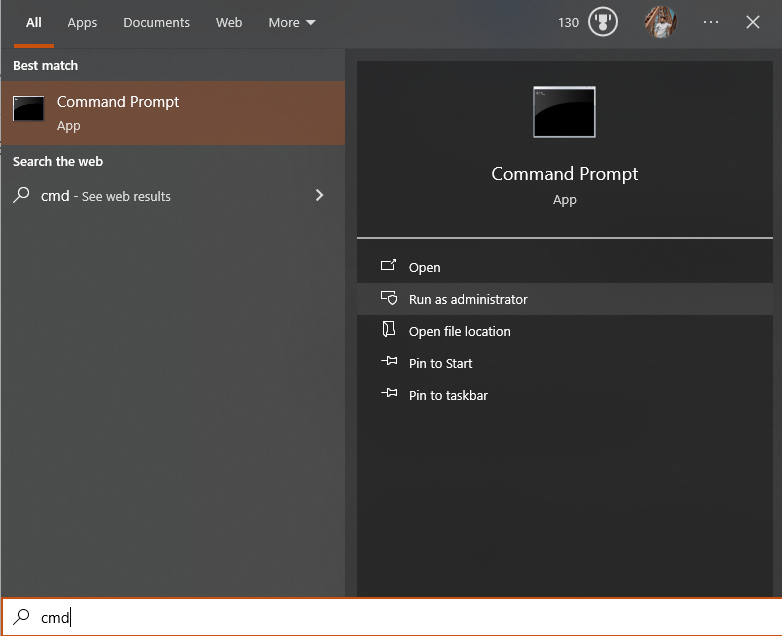Switch to the Documents tab
Screen dimensions: 782x636
pos(156,23)
